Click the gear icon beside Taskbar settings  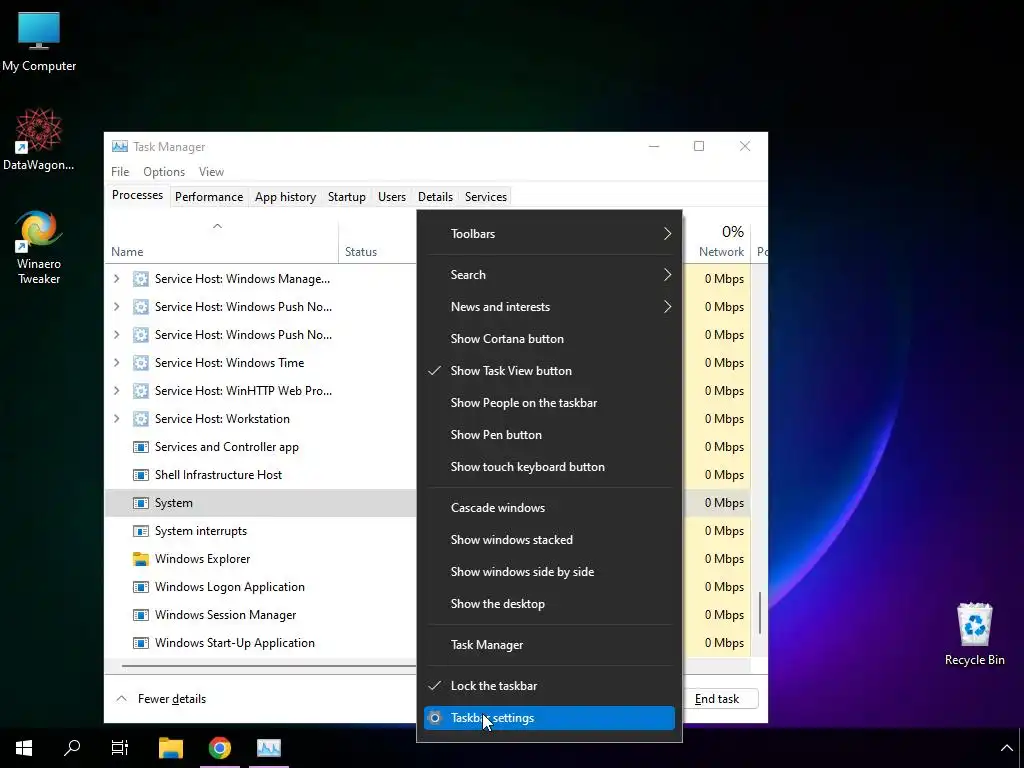[x=435, y=718]
